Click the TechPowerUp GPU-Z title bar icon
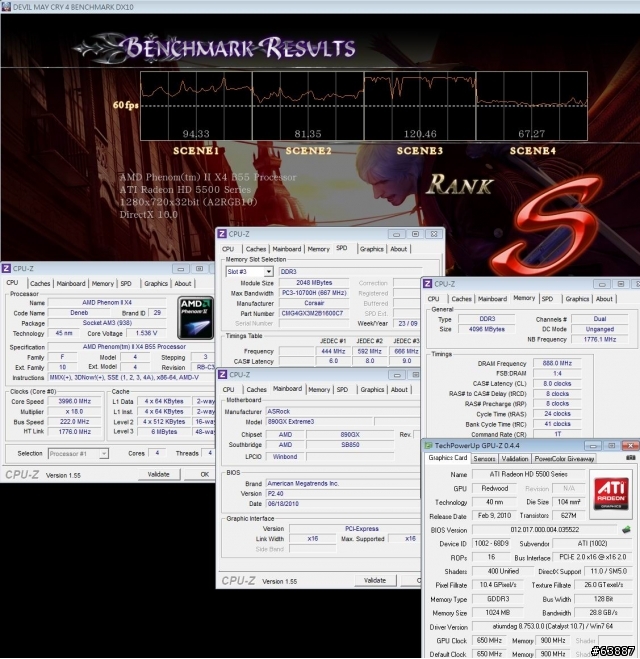This screenshot has height=659, width=640. point(428,445)
